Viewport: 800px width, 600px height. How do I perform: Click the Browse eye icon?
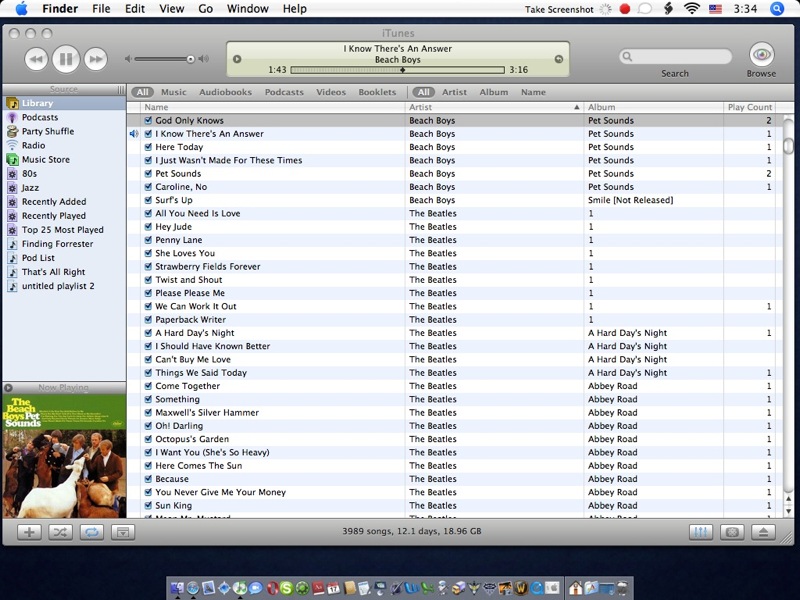[x=761, y=55]
